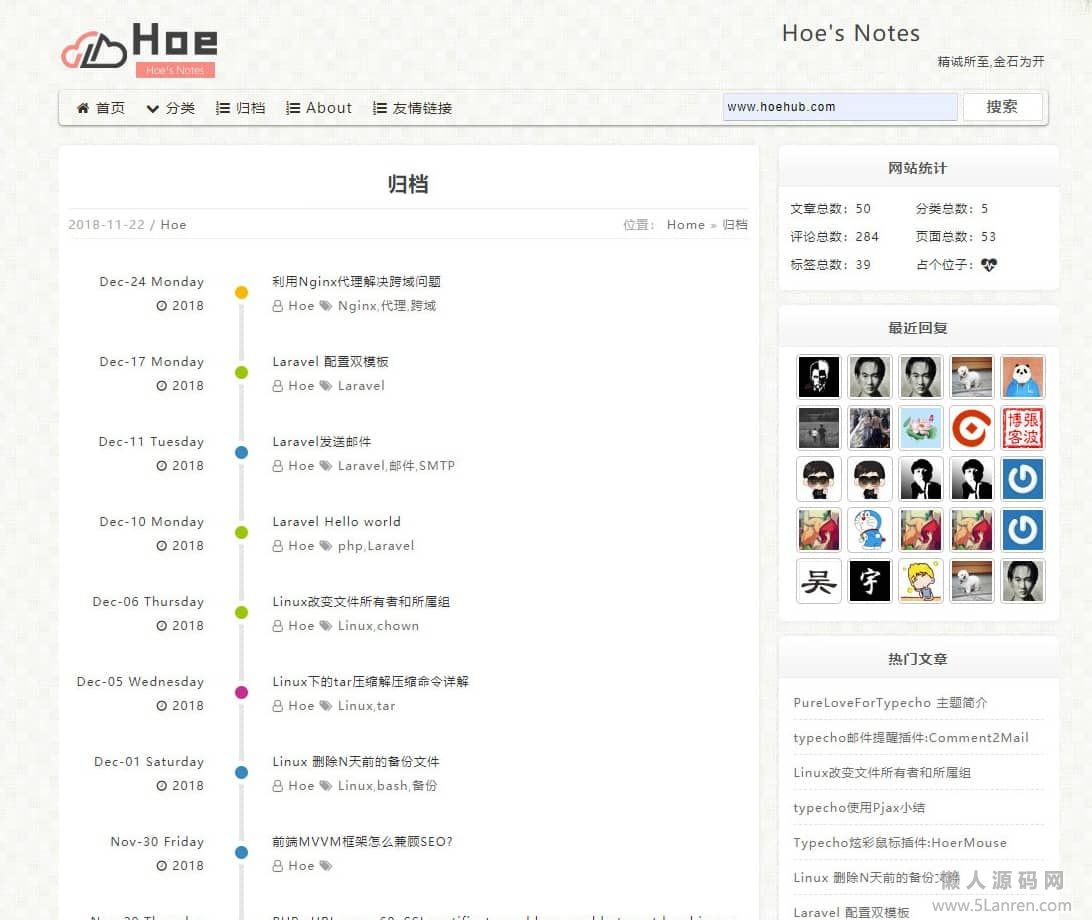This screenshot has width=1092, height=920.
Task: Open hot article typecho邮件提醒插件:Comment2Mail
Action: [911, 738]
